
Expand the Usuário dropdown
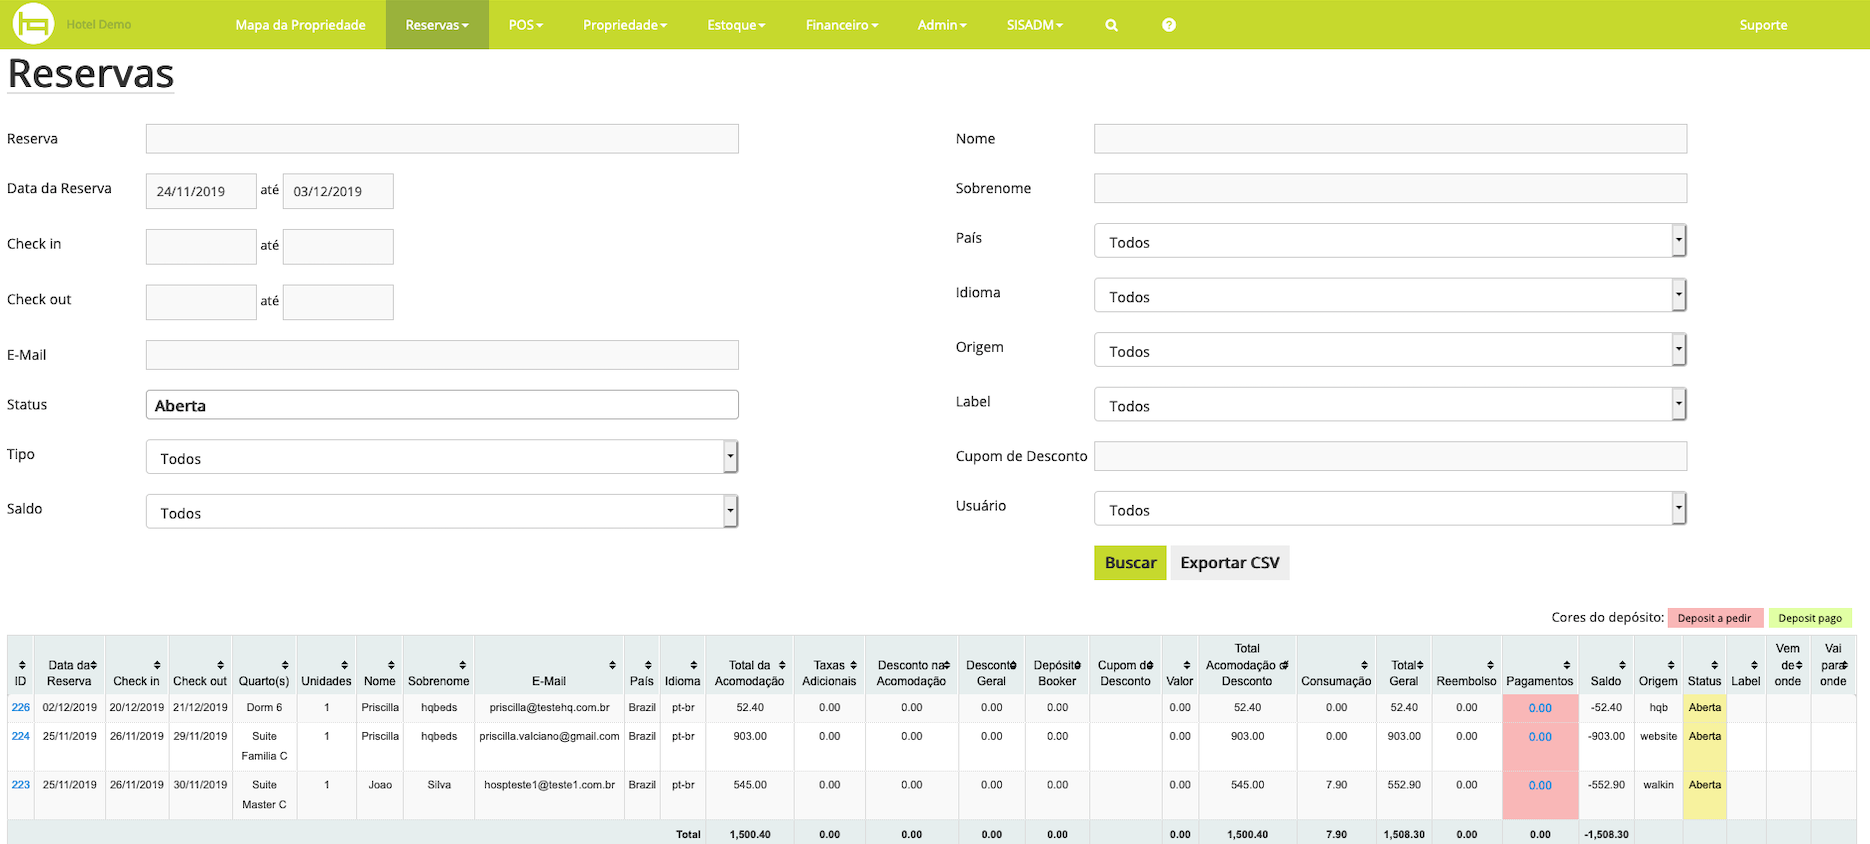coord(1390,509)
